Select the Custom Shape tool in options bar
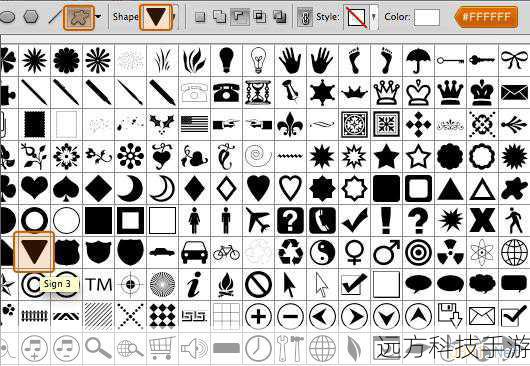Image resolution: width=530 pixels, height=366 pixels. click(x=79, y=17)
